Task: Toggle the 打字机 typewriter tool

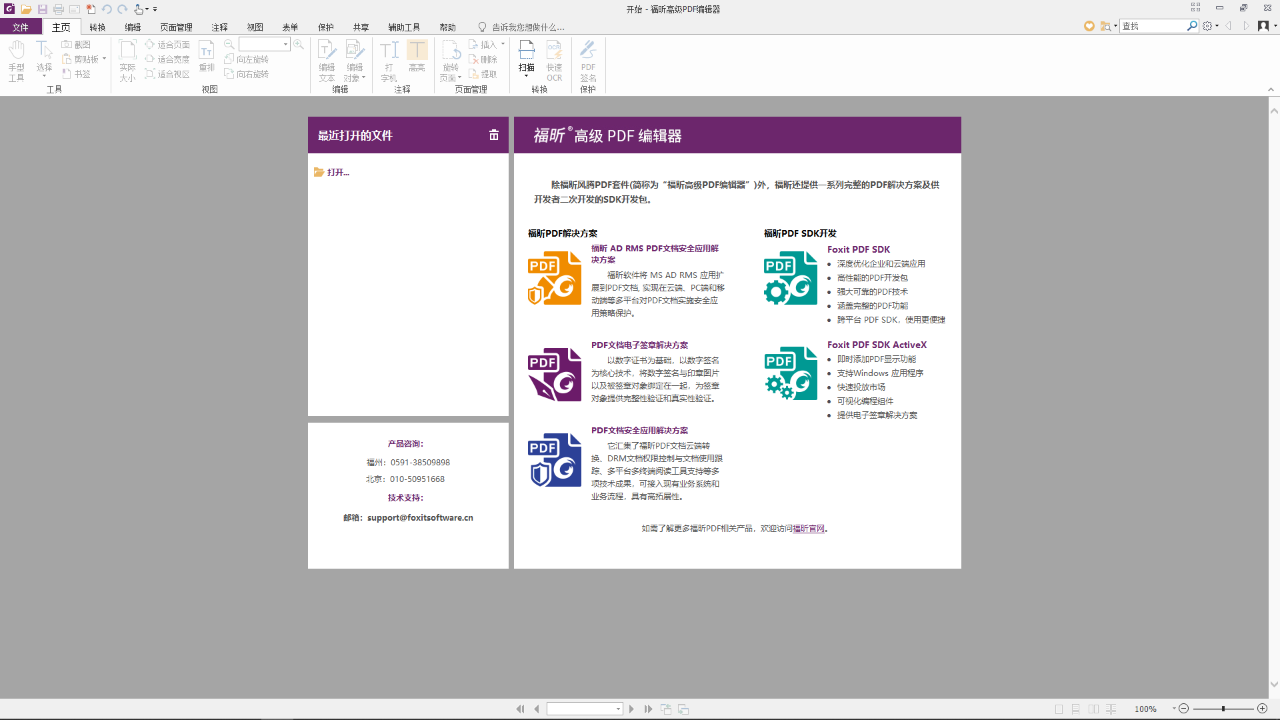Action: 389,61
